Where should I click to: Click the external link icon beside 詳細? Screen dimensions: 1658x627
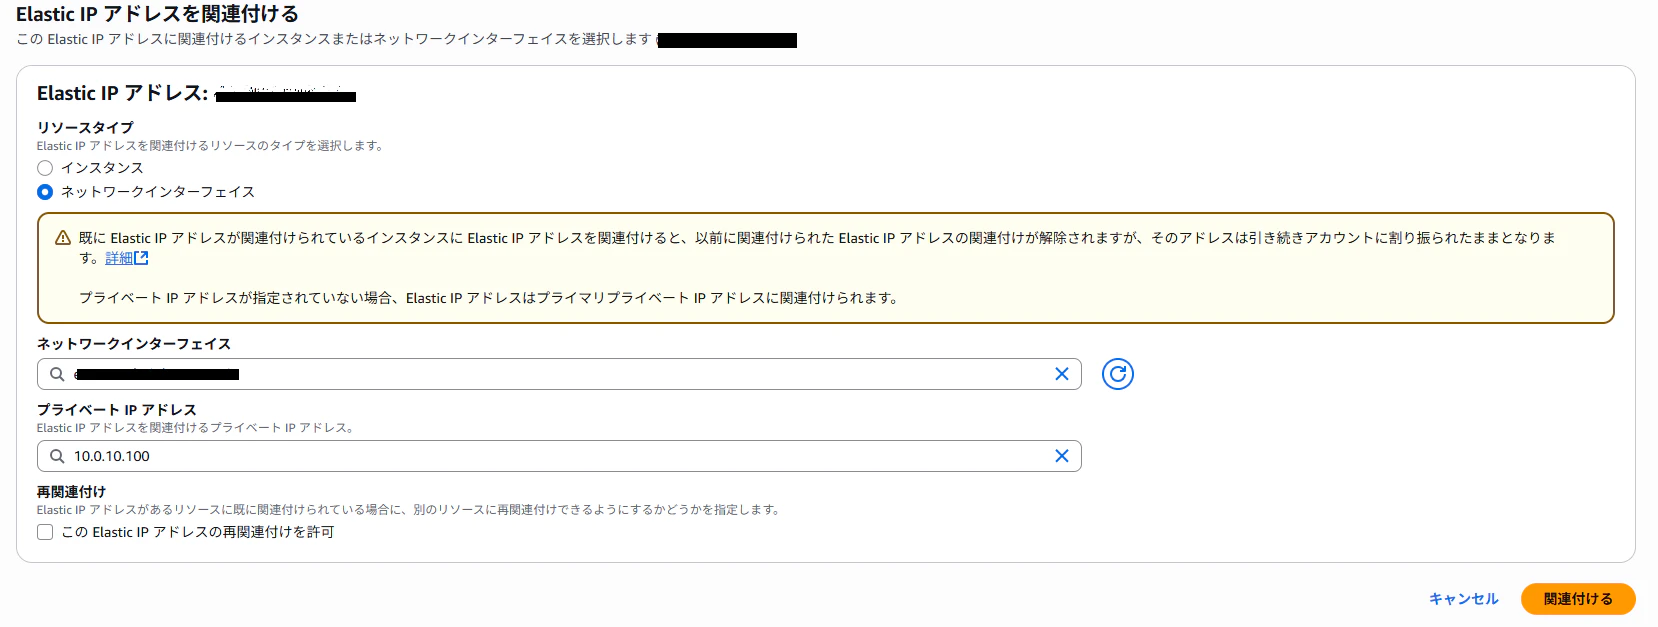[x=142, y=258]
